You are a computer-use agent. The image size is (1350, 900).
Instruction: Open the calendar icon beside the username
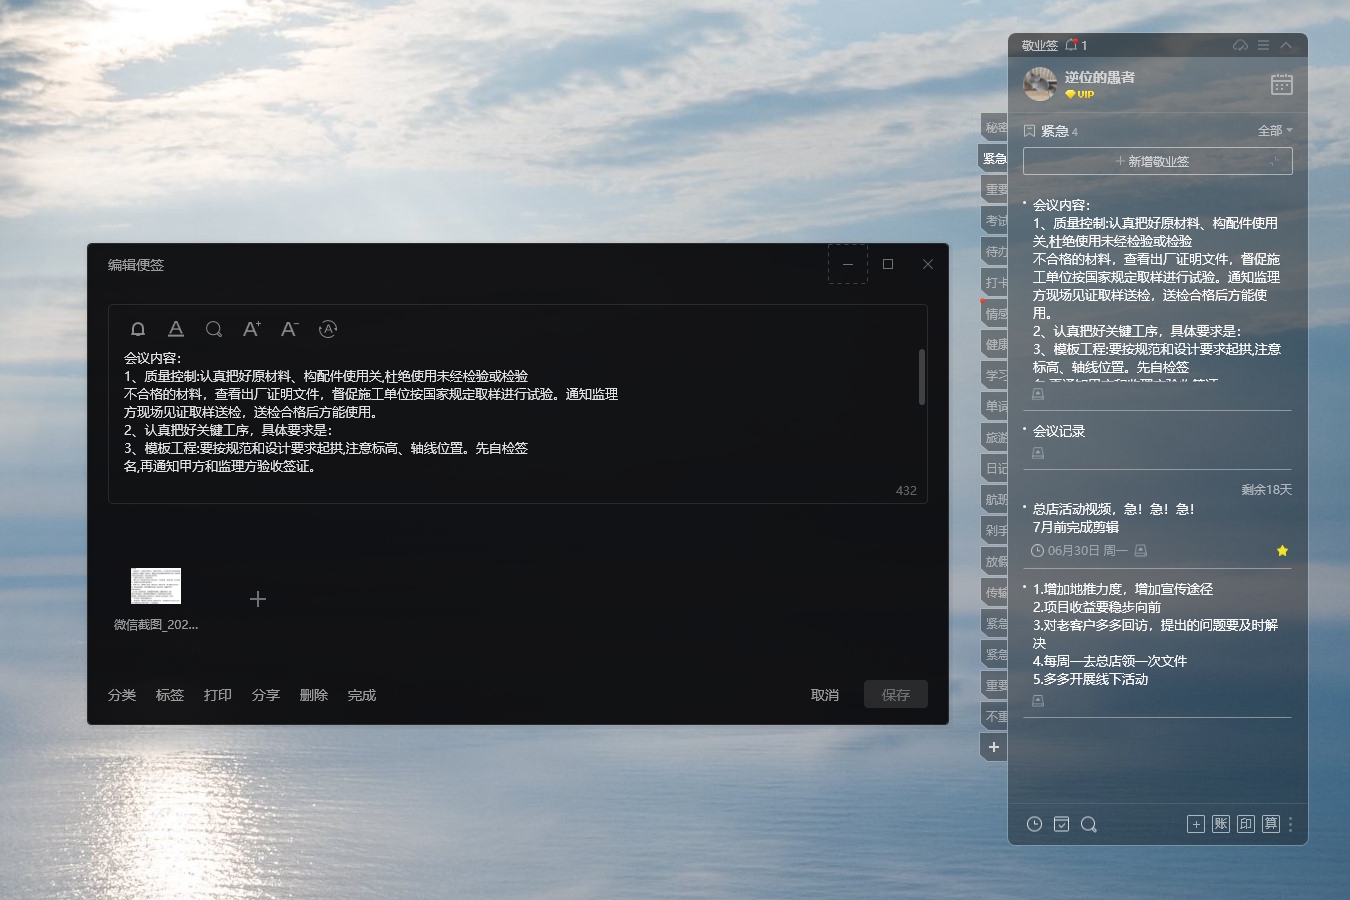pyautogui.click(x=1281, y=85)
